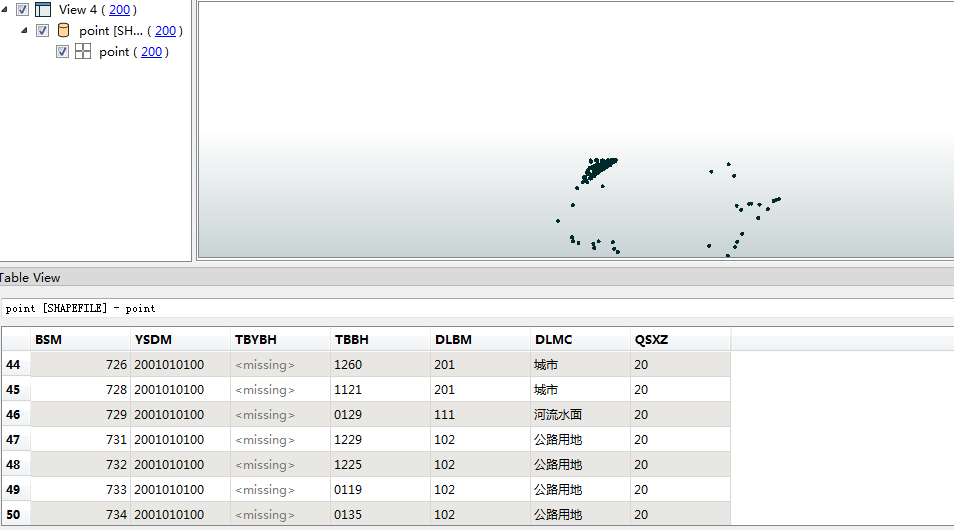Click YSDM cell in row 48
This screenshot has width=954, height=530.
point(181,464)
